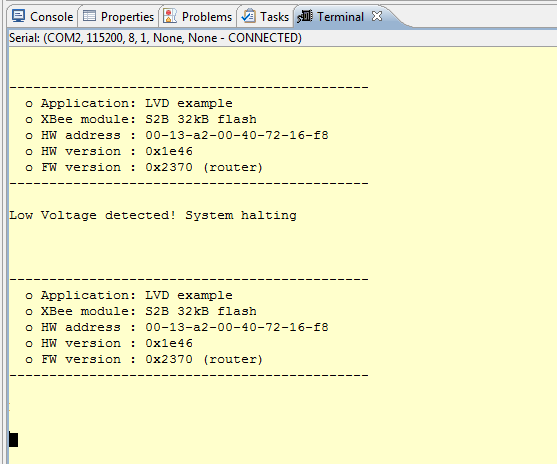The width and height of the screenshot is (557, 464).
Task: Click the second HW version 0x1e46 line
Action: 109,343
